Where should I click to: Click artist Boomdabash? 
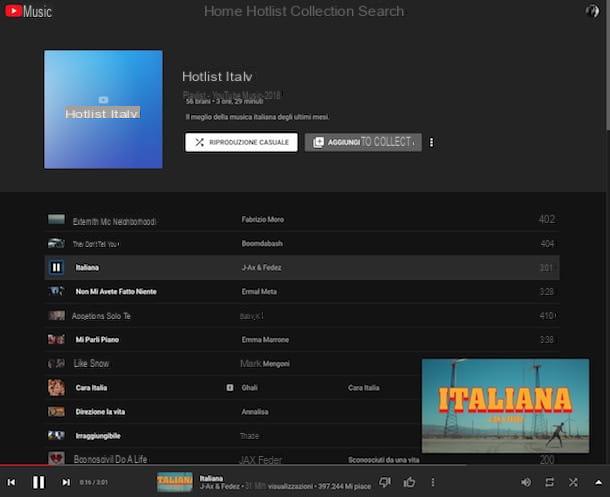(x=262, y=243)
